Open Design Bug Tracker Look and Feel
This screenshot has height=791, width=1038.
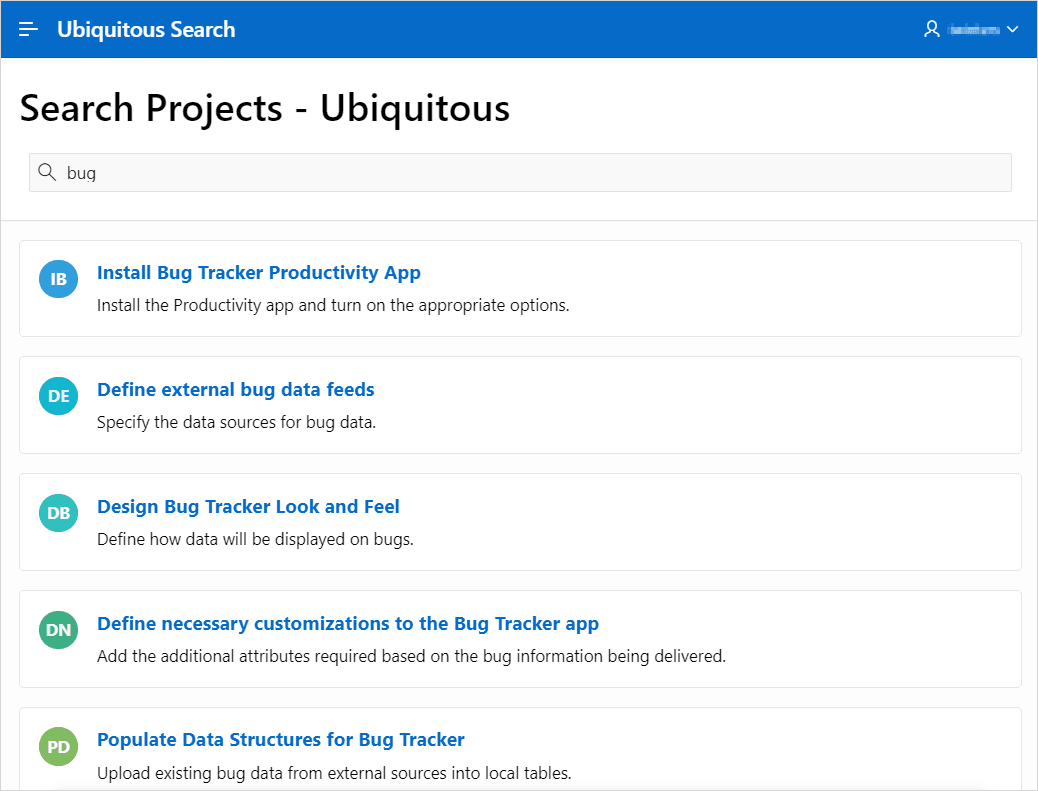tap(248, 506)
